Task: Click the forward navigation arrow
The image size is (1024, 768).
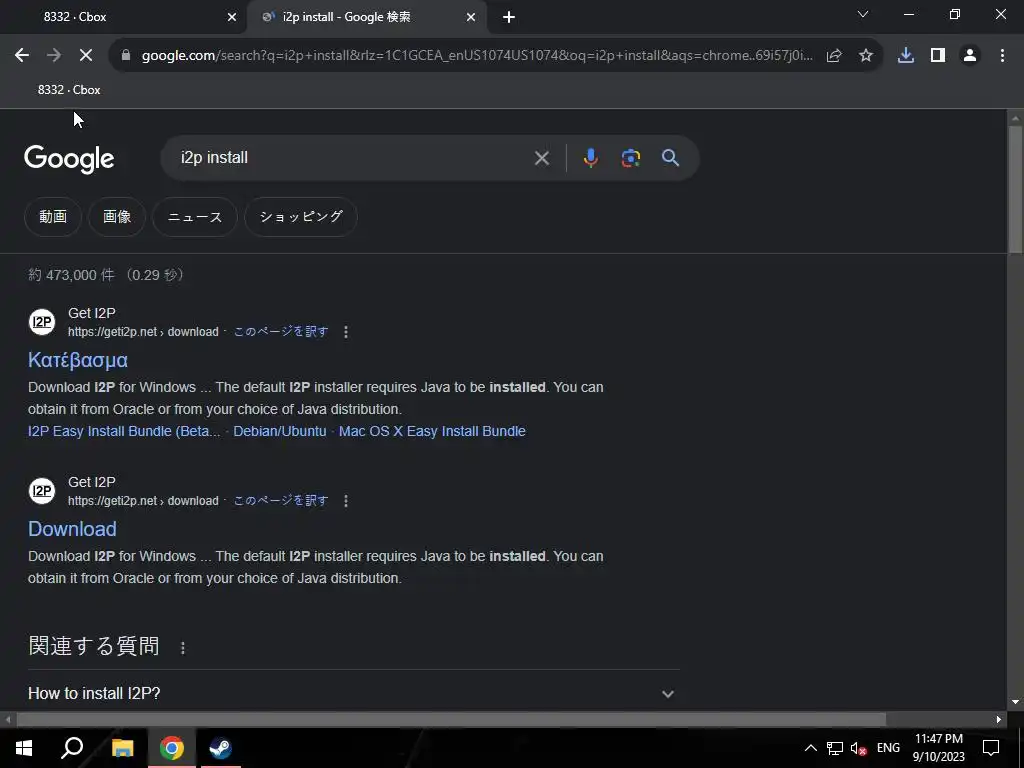Action: pos(54,56)
